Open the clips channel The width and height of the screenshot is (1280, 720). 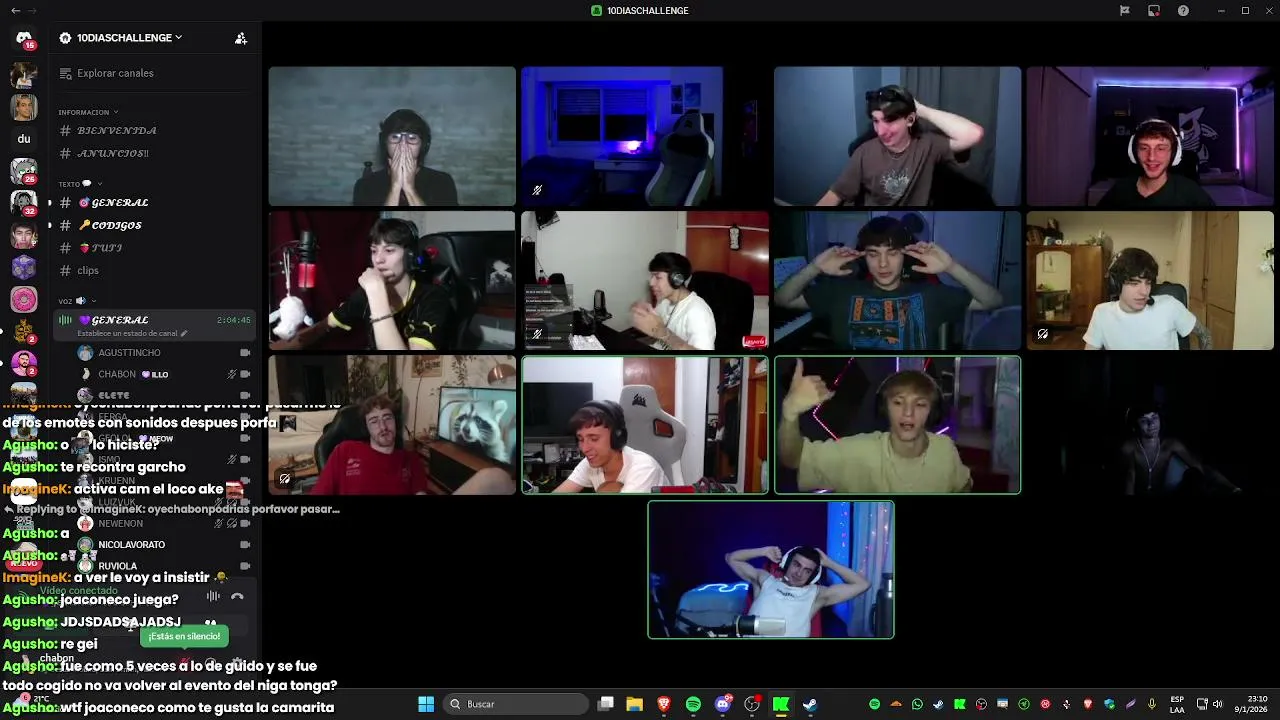(x=154, y=271)
